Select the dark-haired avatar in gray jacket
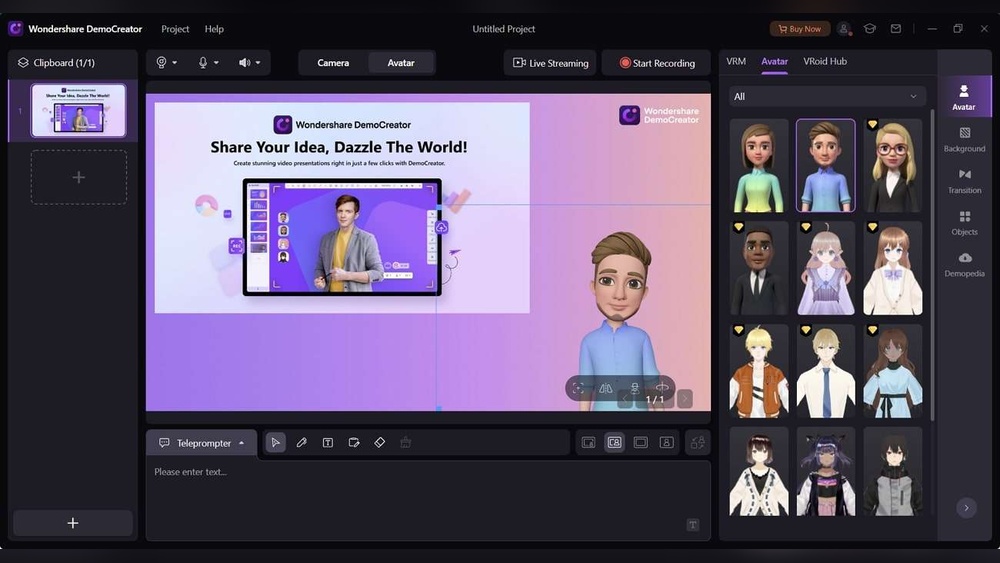Screen dimensions: 1000x563 coord(892,471)
